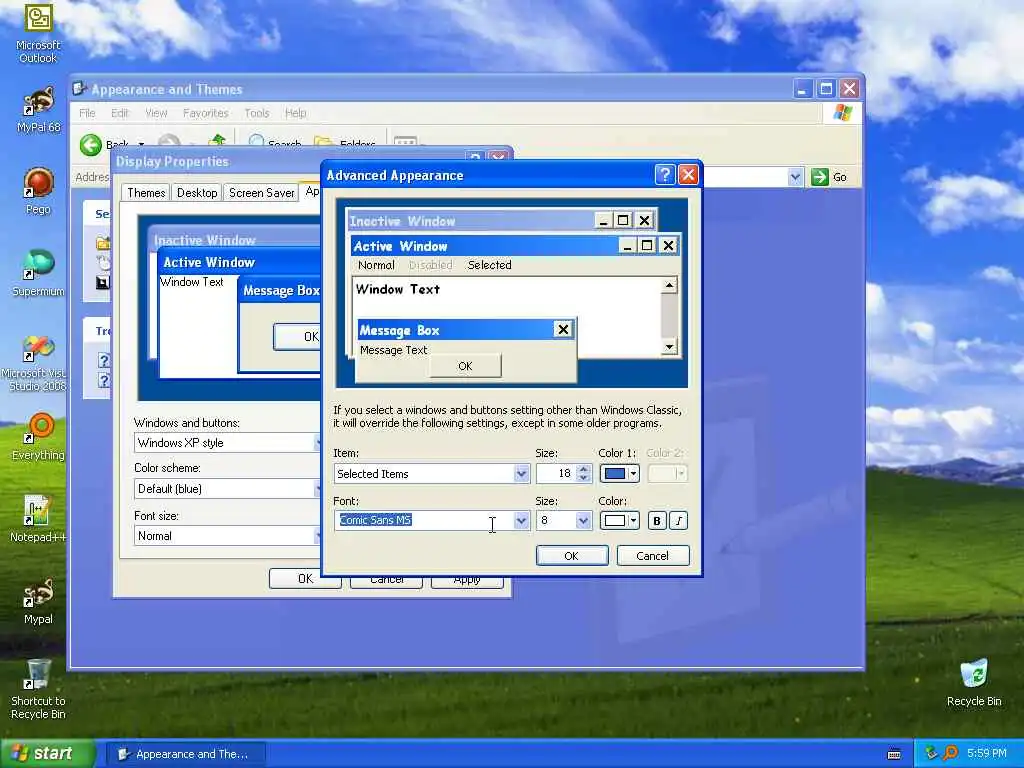Toggle italic font button

pos(679,520)
